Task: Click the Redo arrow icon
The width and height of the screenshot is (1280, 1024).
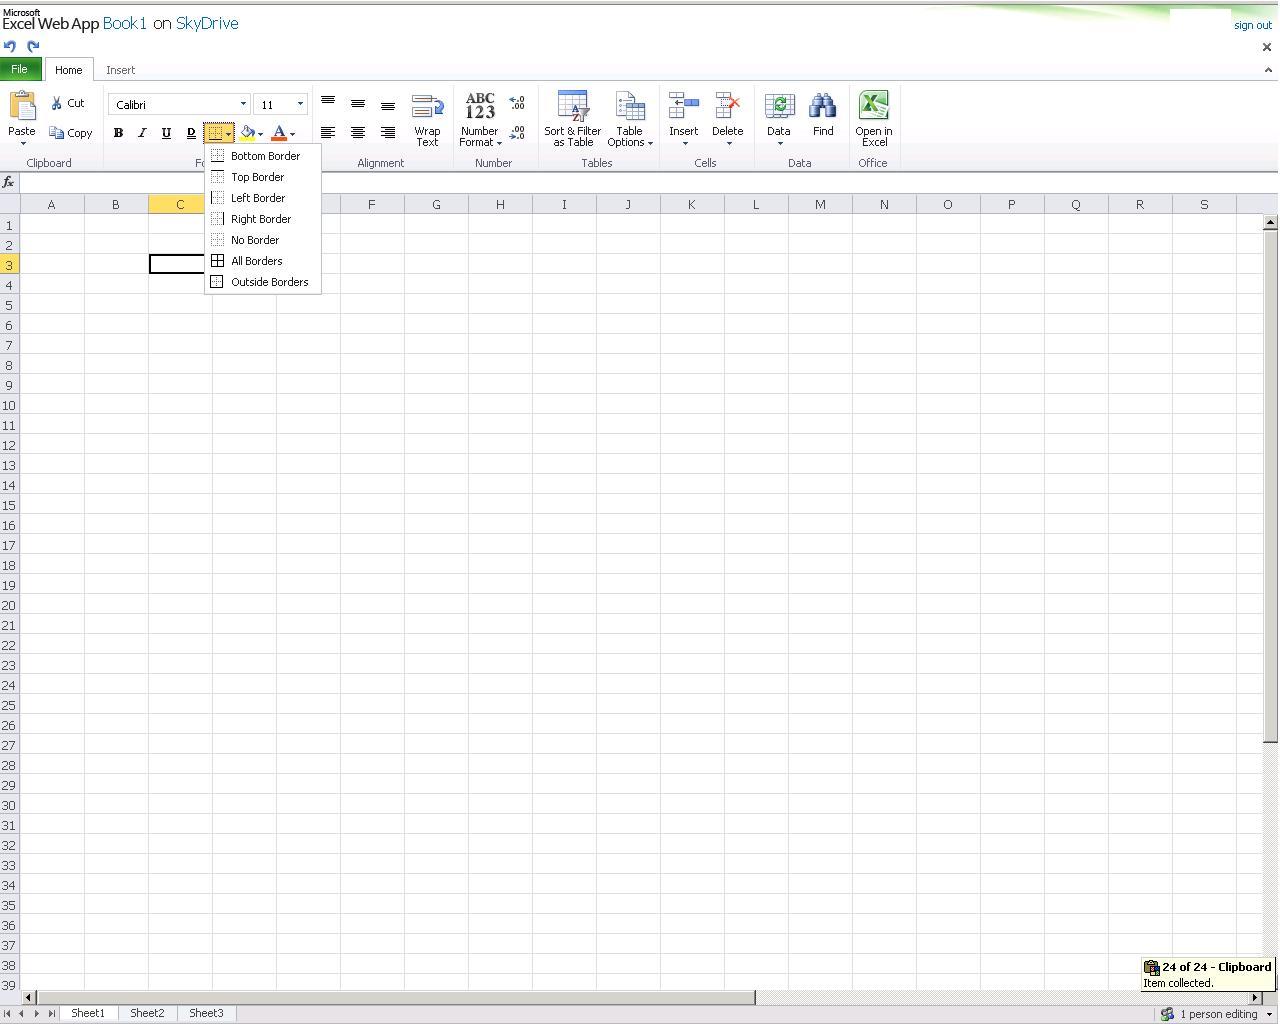Action: point(33,46)
